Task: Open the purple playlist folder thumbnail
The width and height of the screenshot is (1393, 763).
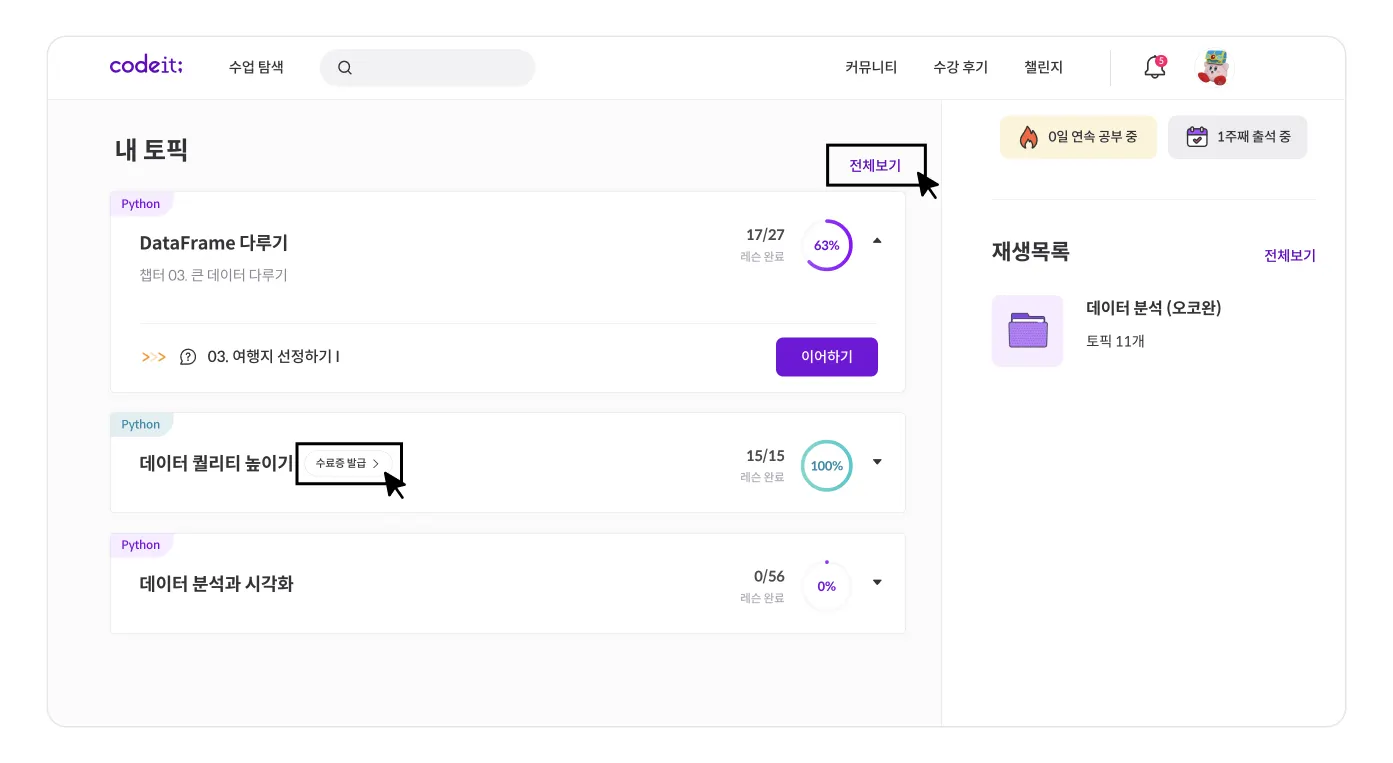Action: (x=1027, y=330)
